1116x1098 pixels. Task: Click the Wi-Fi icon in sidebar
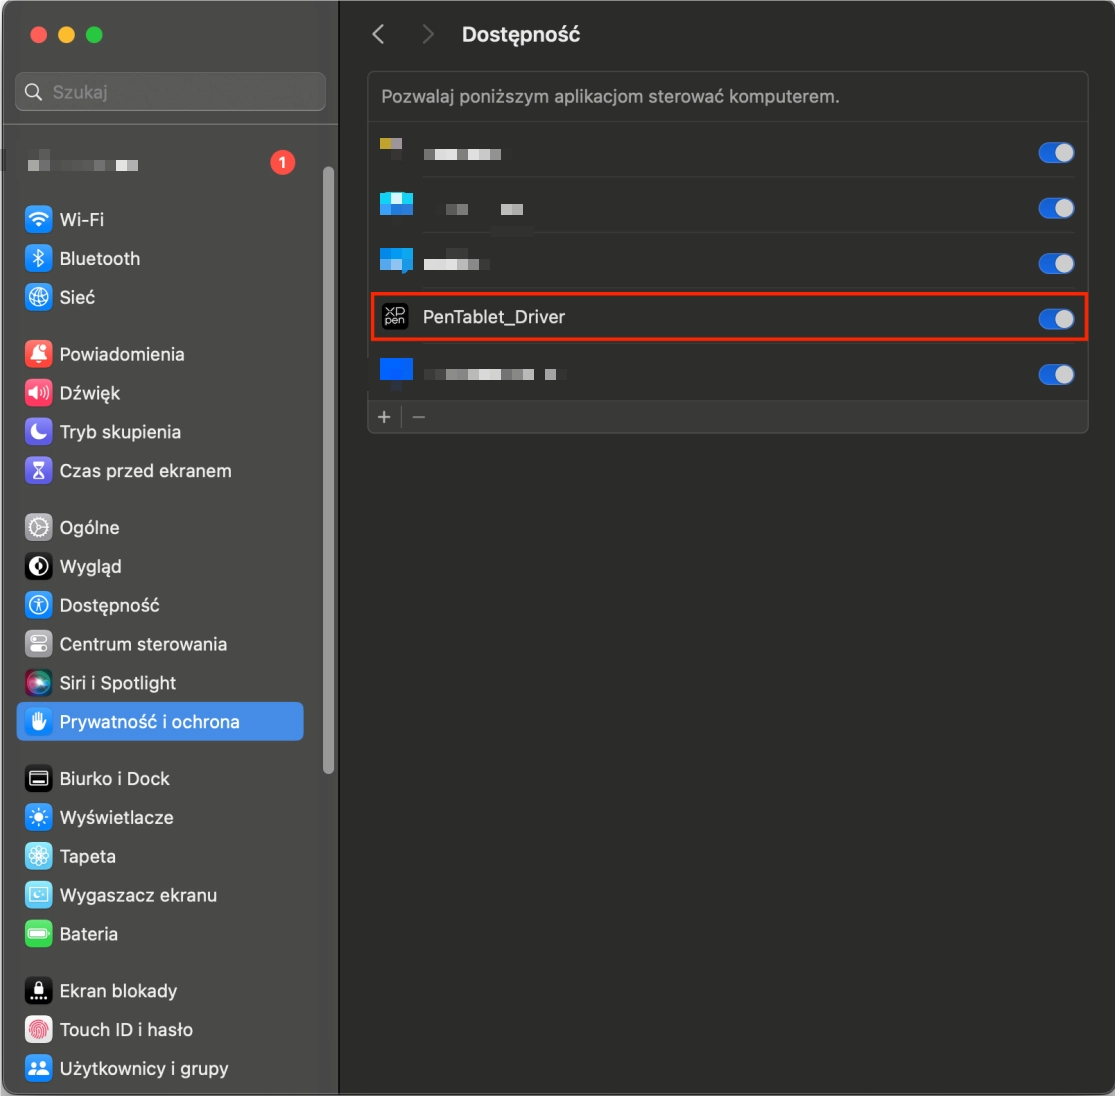coord(38,219)
